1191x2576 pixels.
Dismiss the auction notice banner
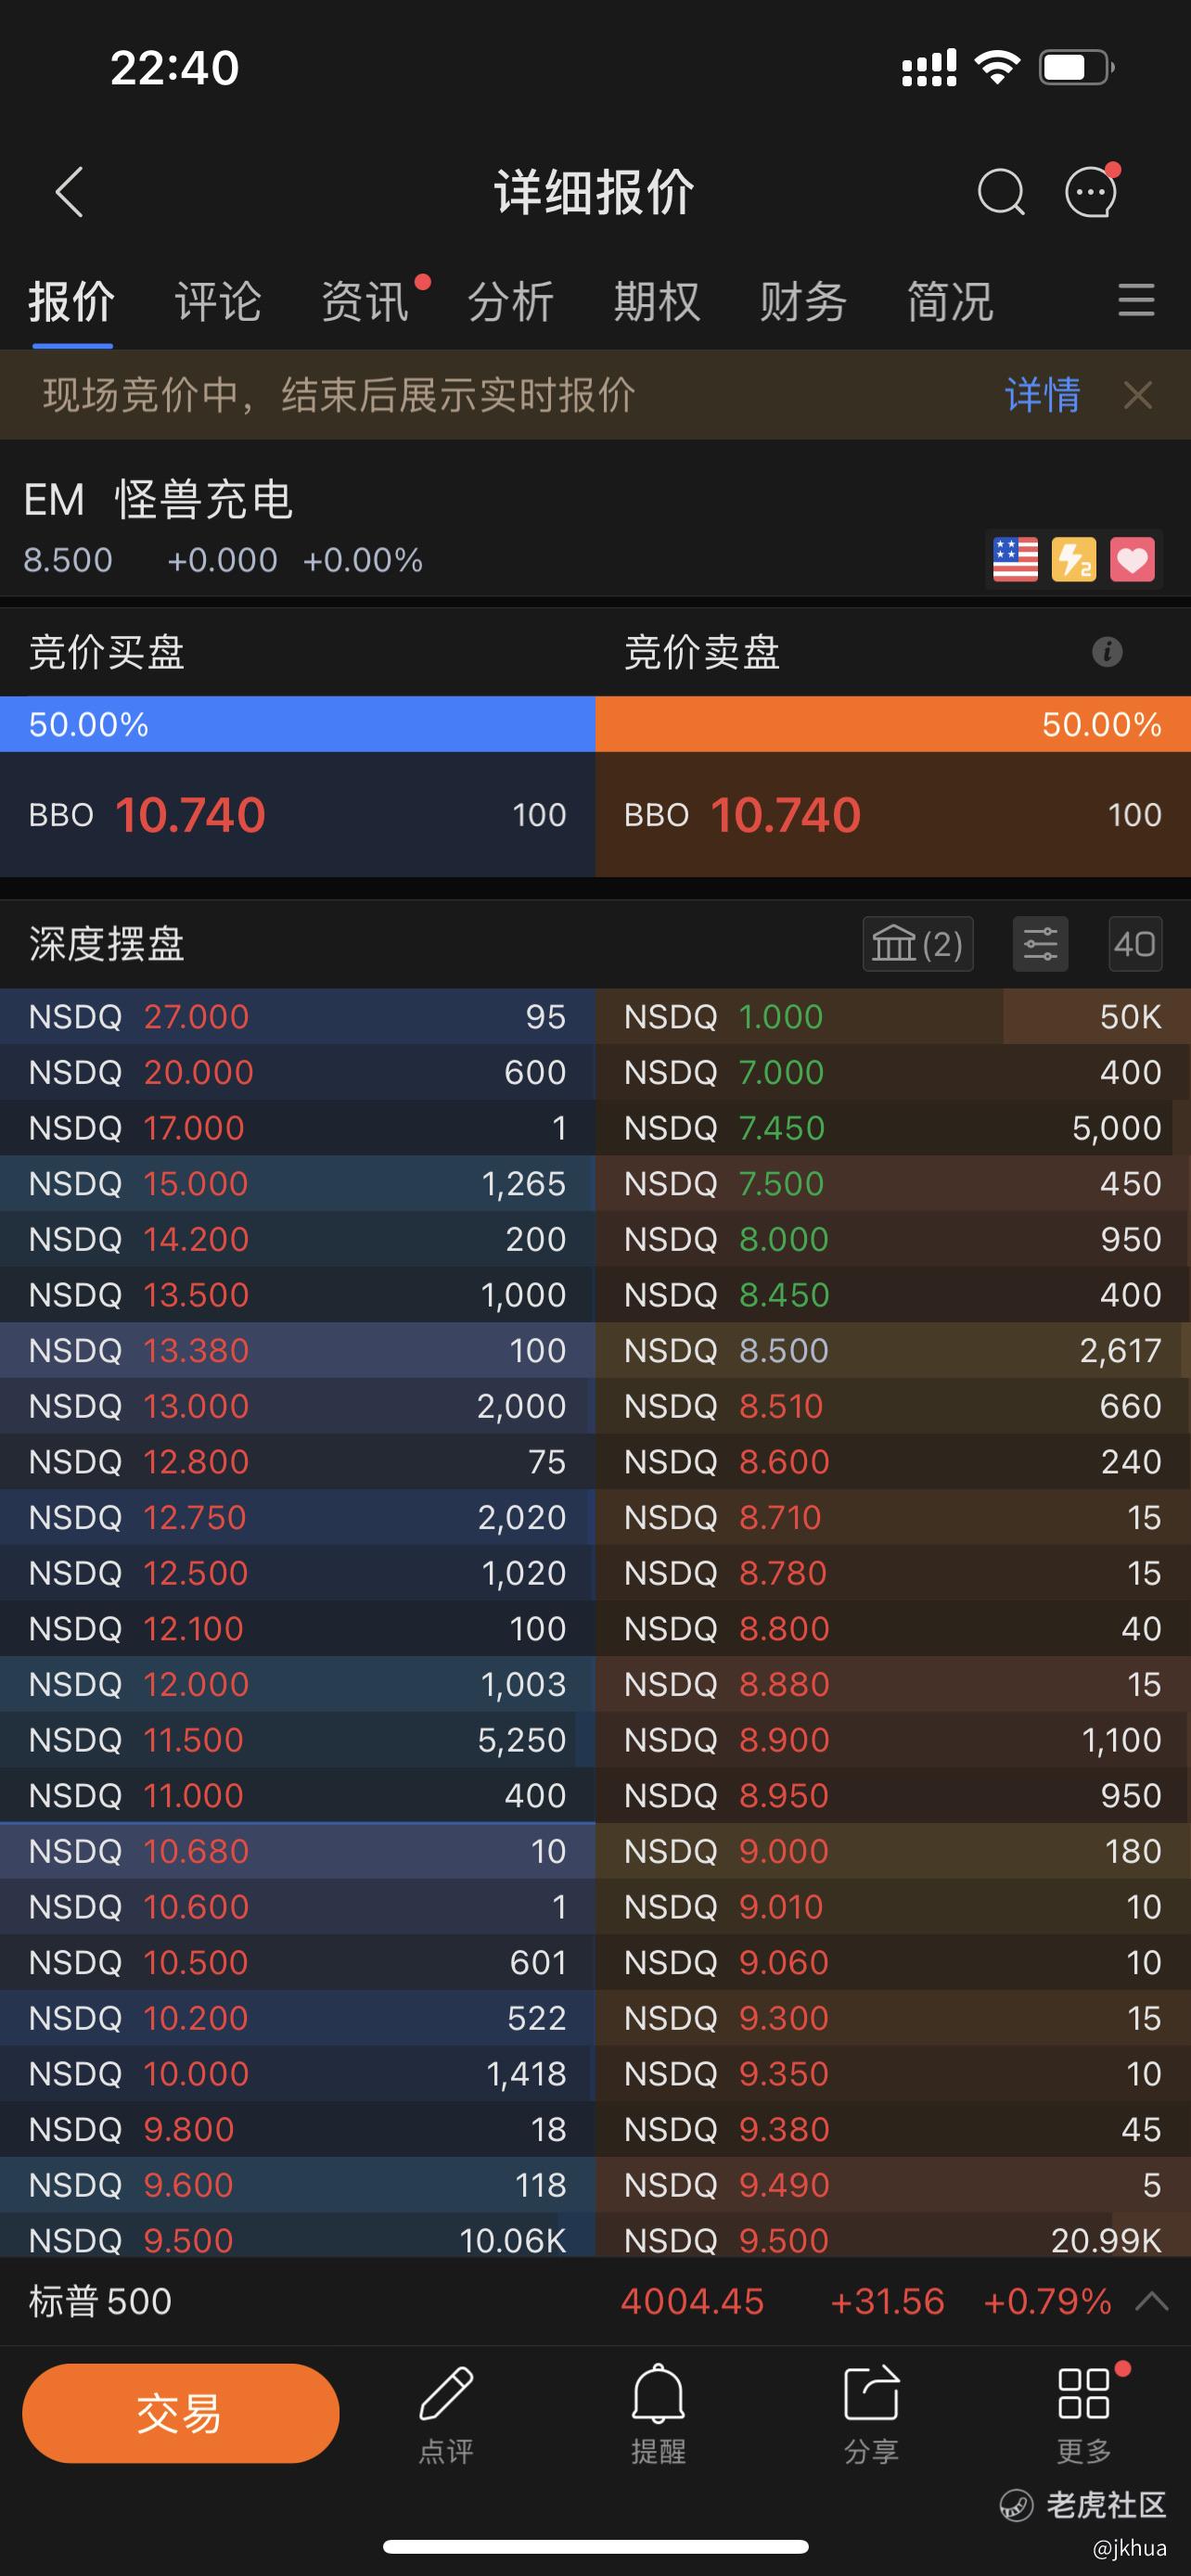[1138, 395]
